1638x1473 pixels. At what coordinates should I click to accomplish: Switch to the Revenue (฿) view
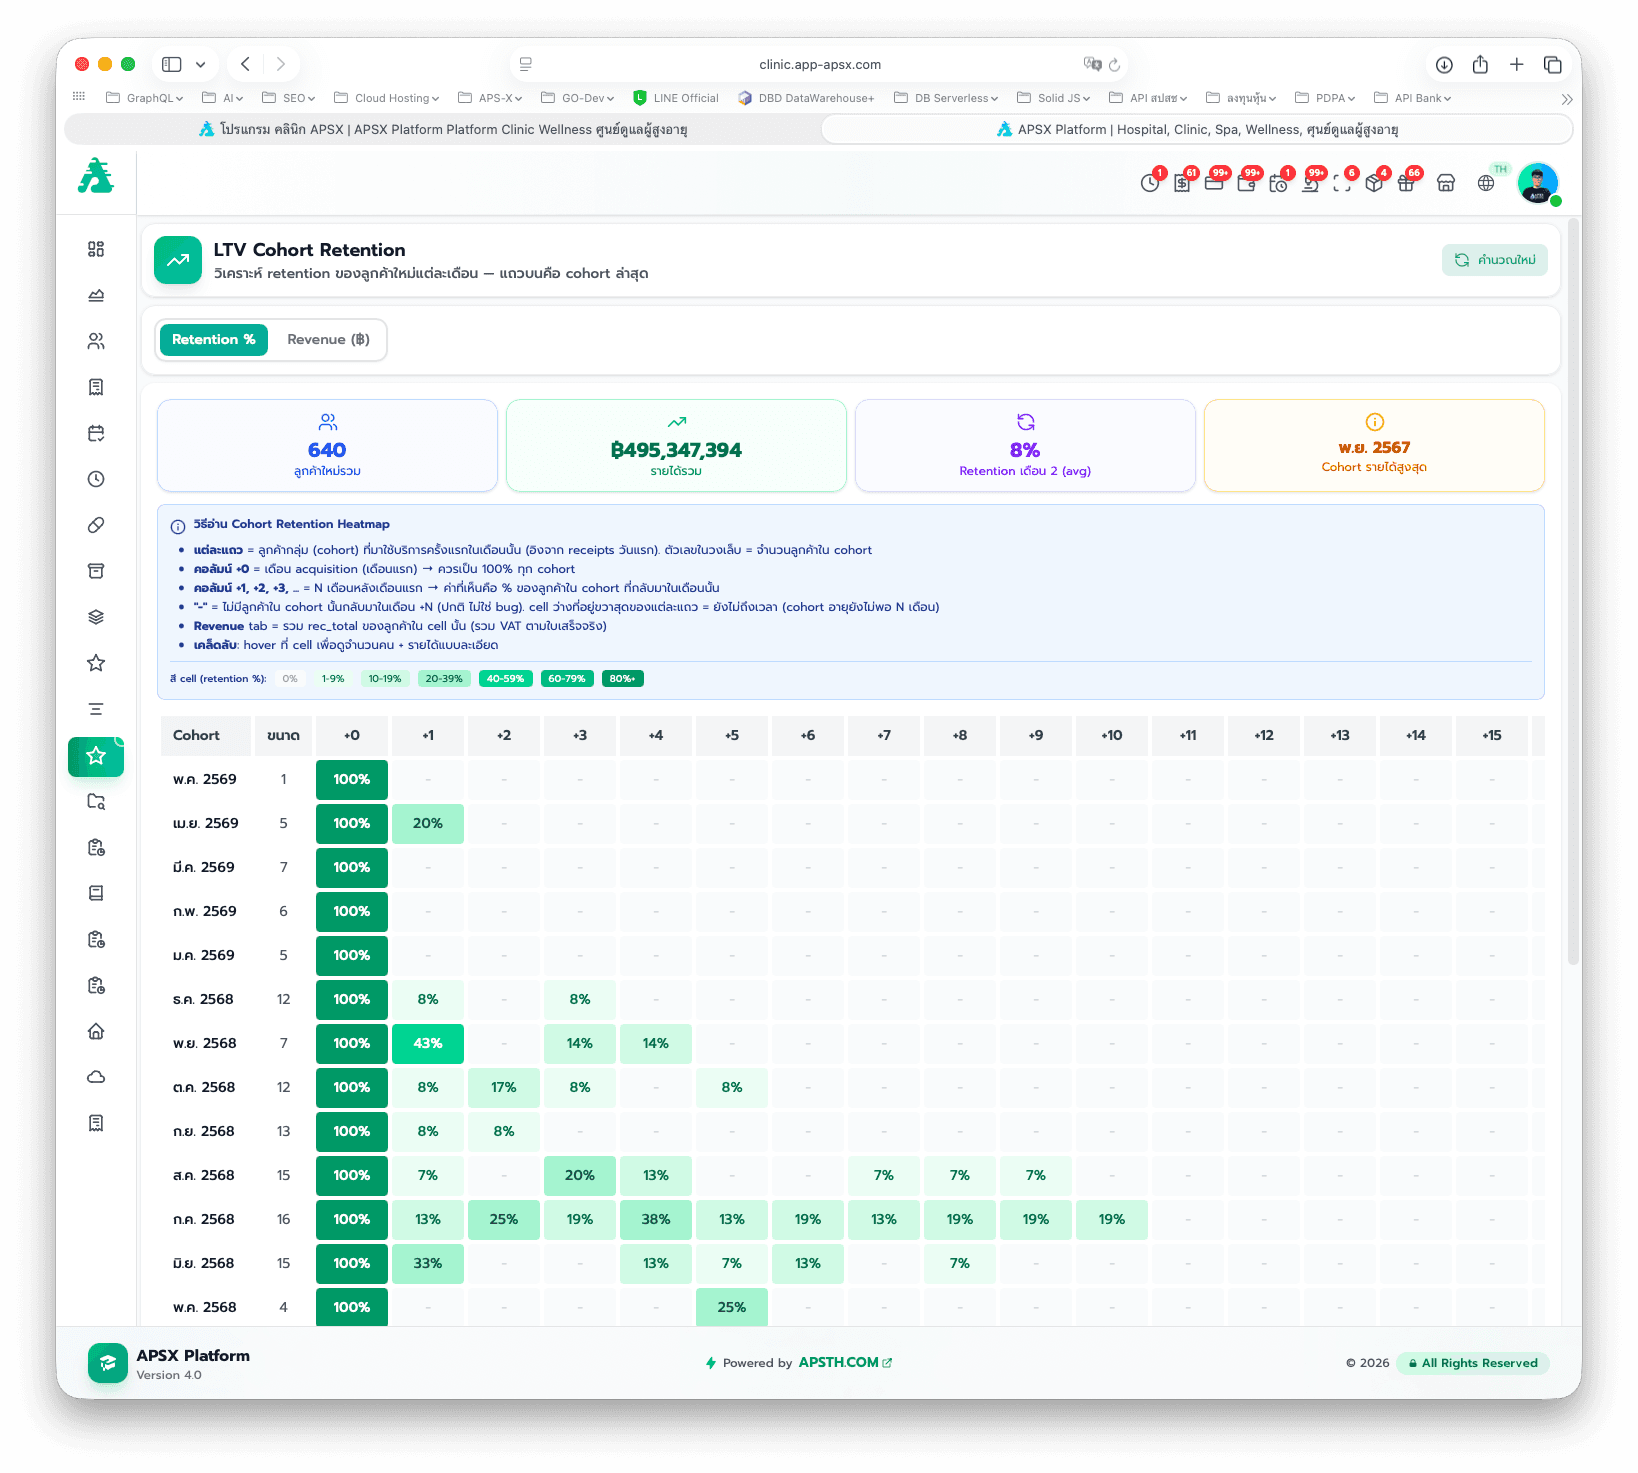pos(328,340)
